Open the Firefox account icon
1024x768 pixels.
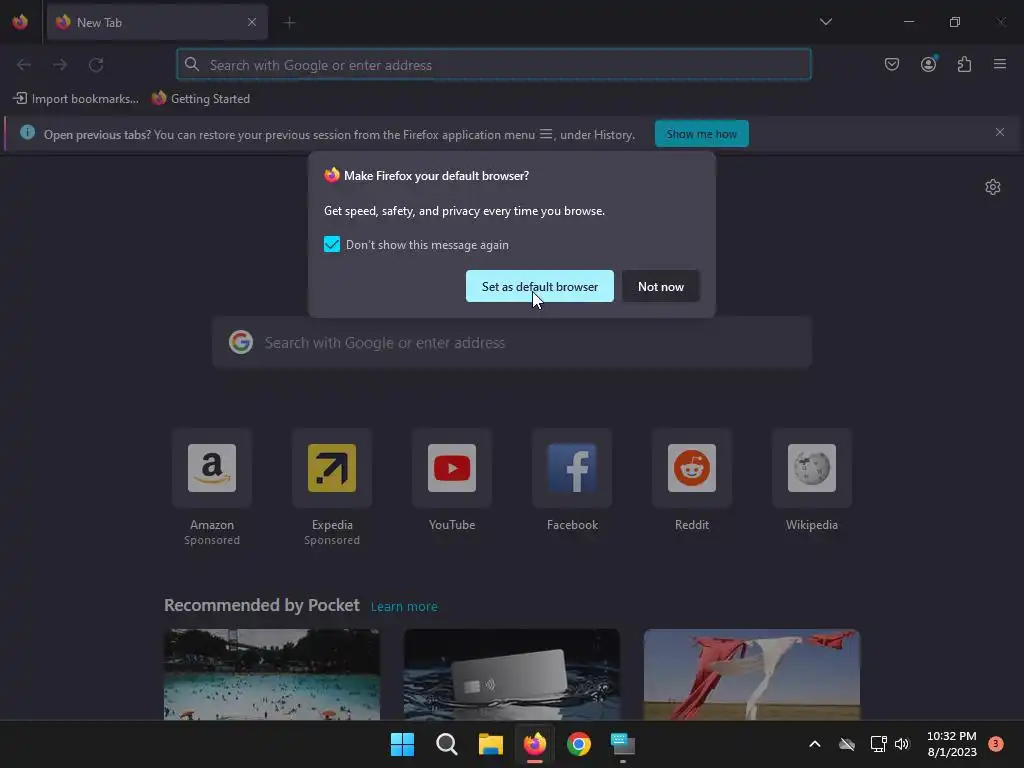click(928, 64)
